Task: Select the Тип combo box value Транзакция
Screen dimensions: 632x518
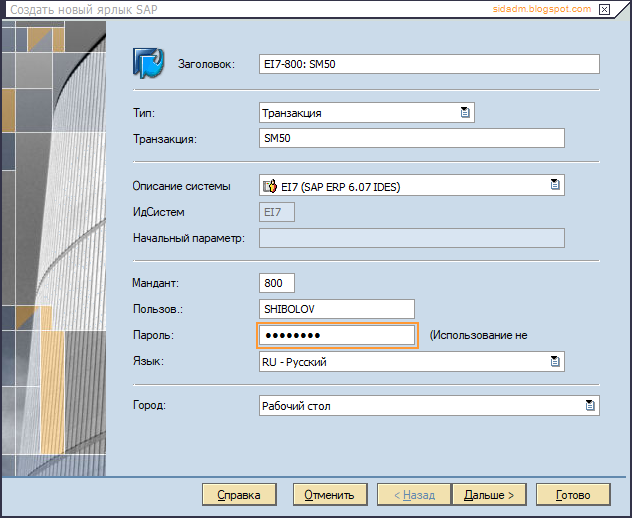Action: click(366, 112)
